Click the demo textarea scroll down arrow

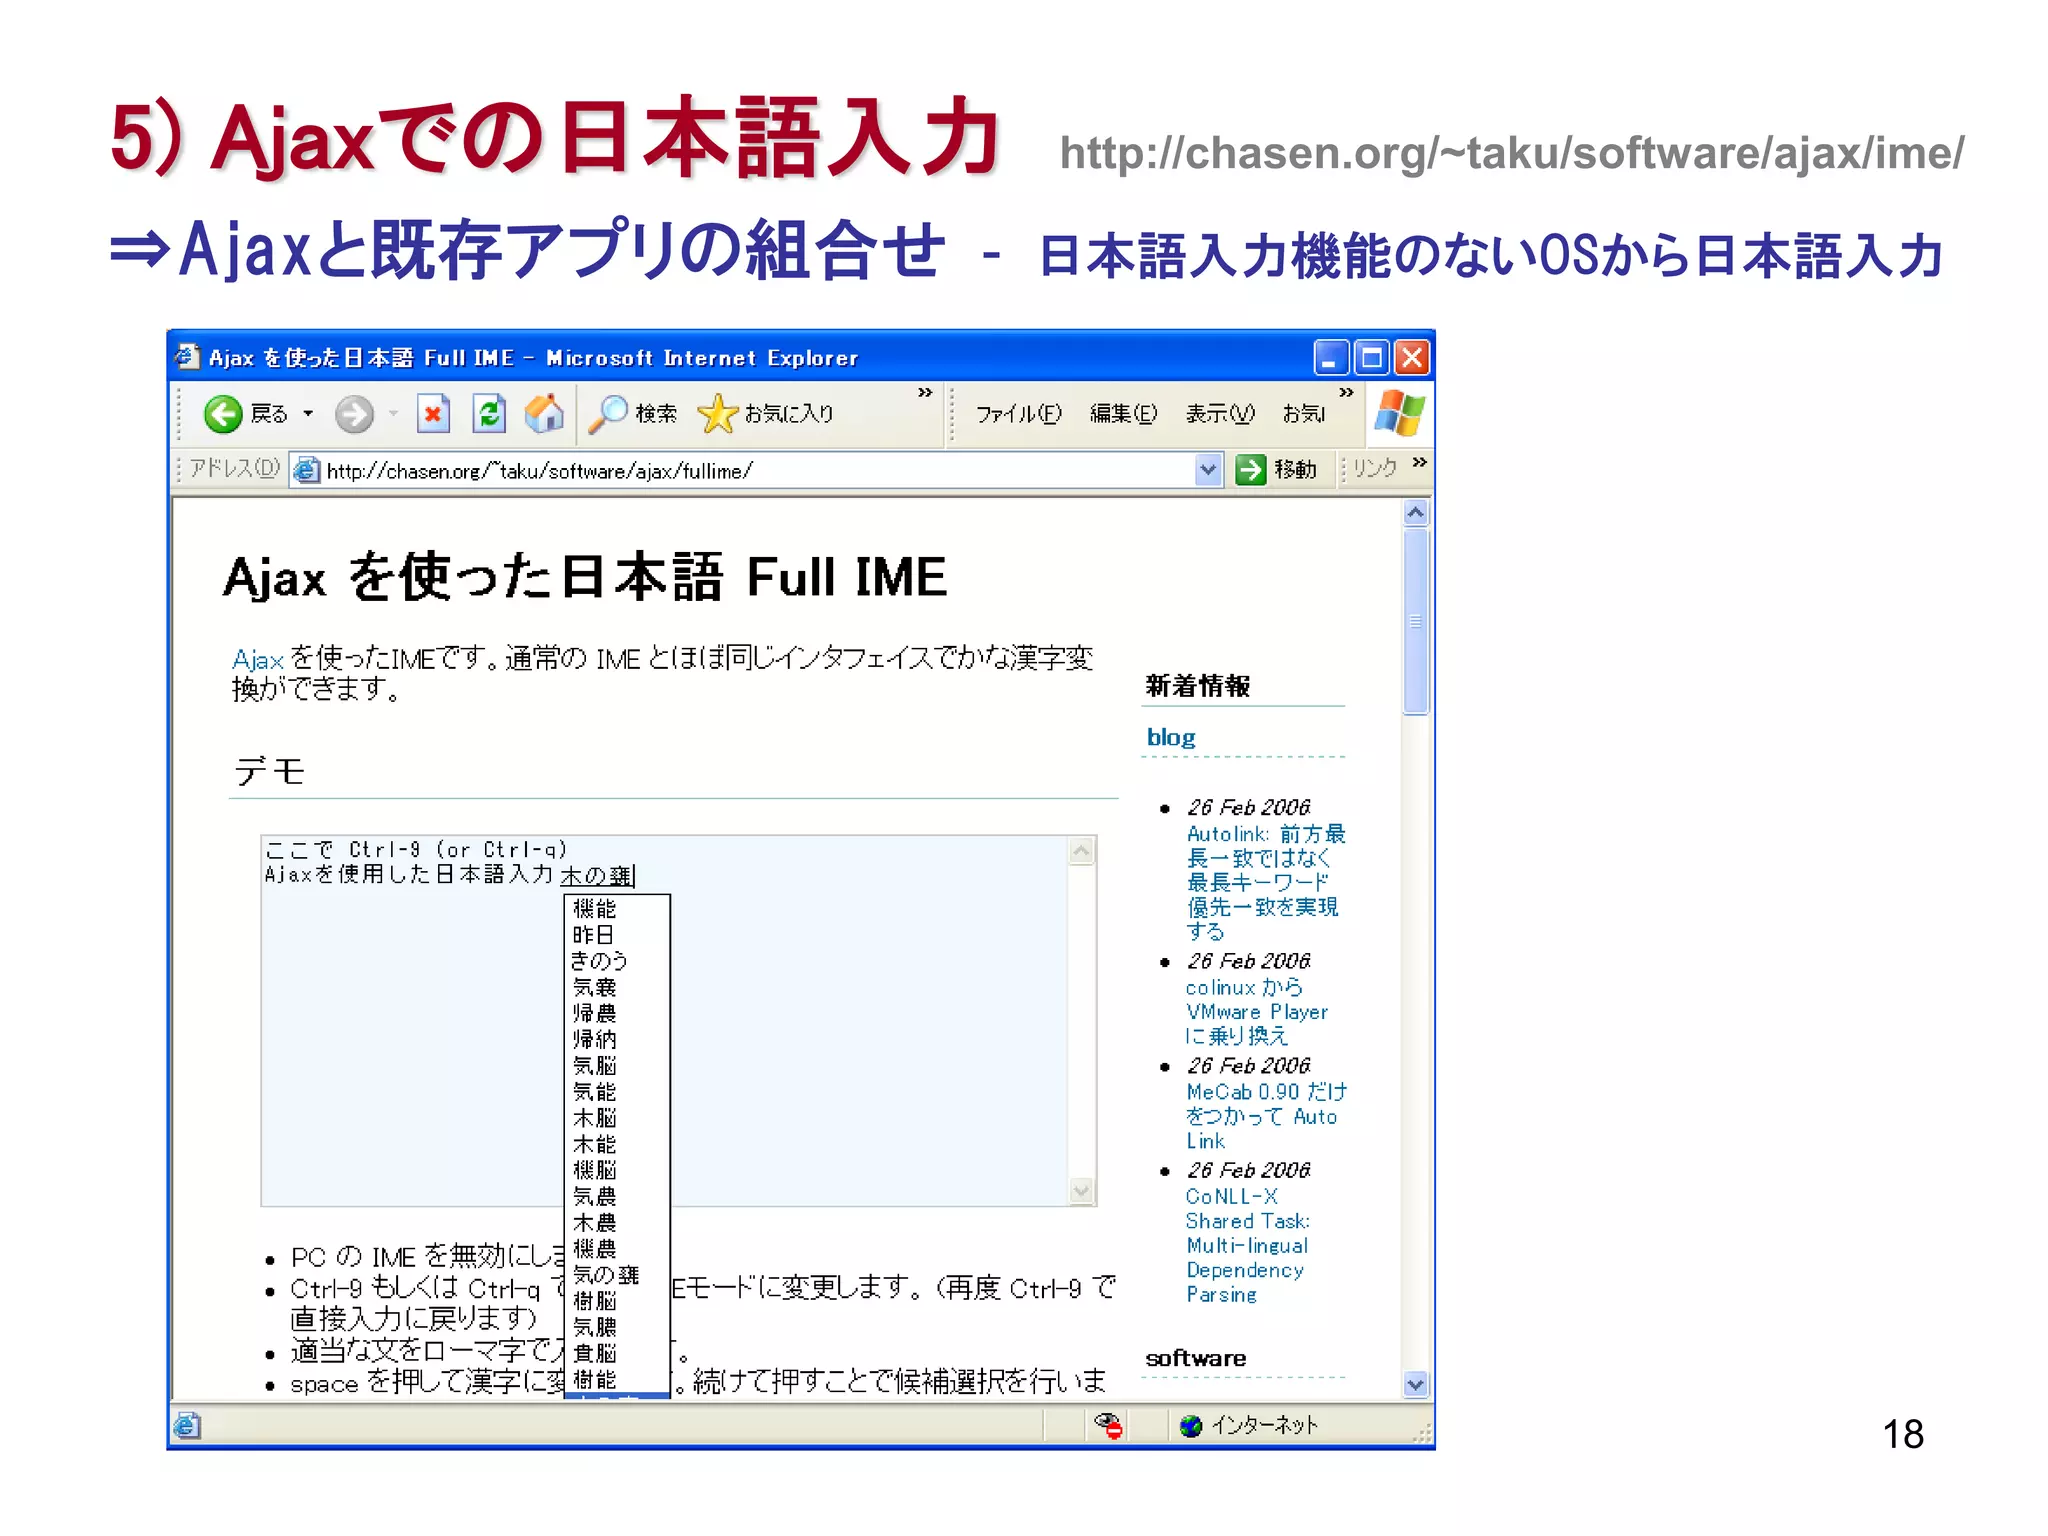click(x=1081, y=1190)
